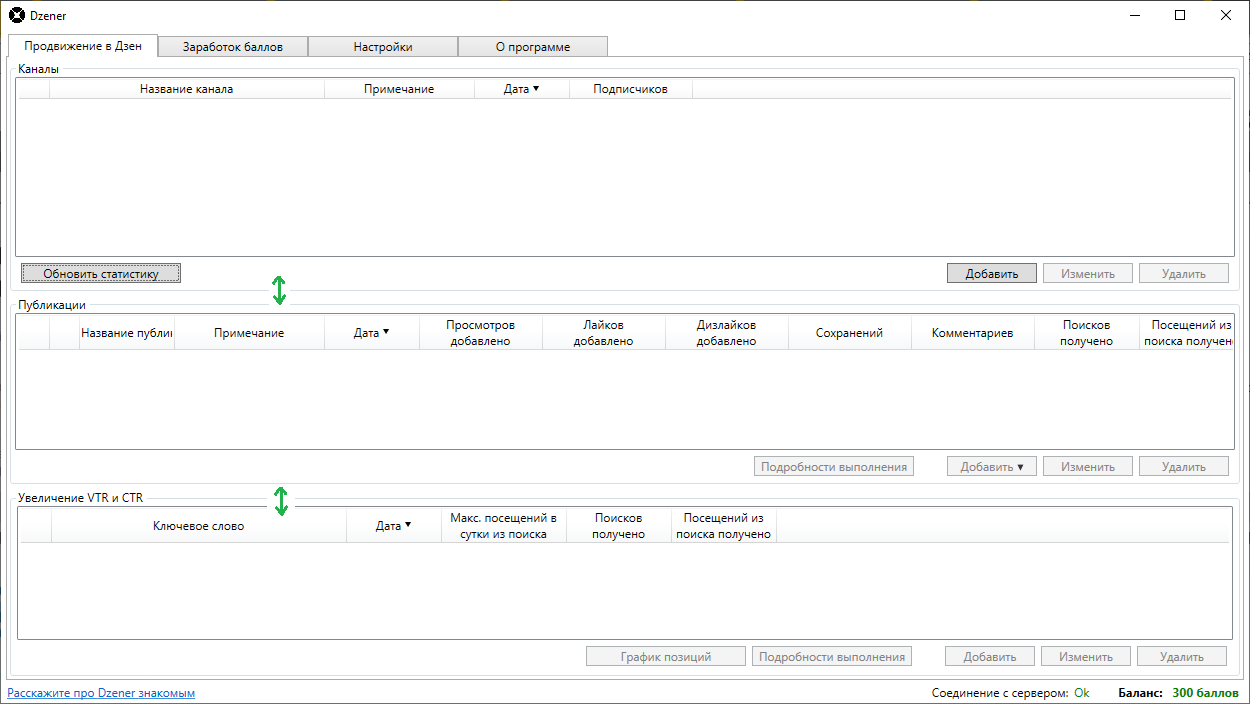The image size is (1250, 704).
Task: Click Изменить in the VTR and CTR section
Action: [x=1086, y=656]
